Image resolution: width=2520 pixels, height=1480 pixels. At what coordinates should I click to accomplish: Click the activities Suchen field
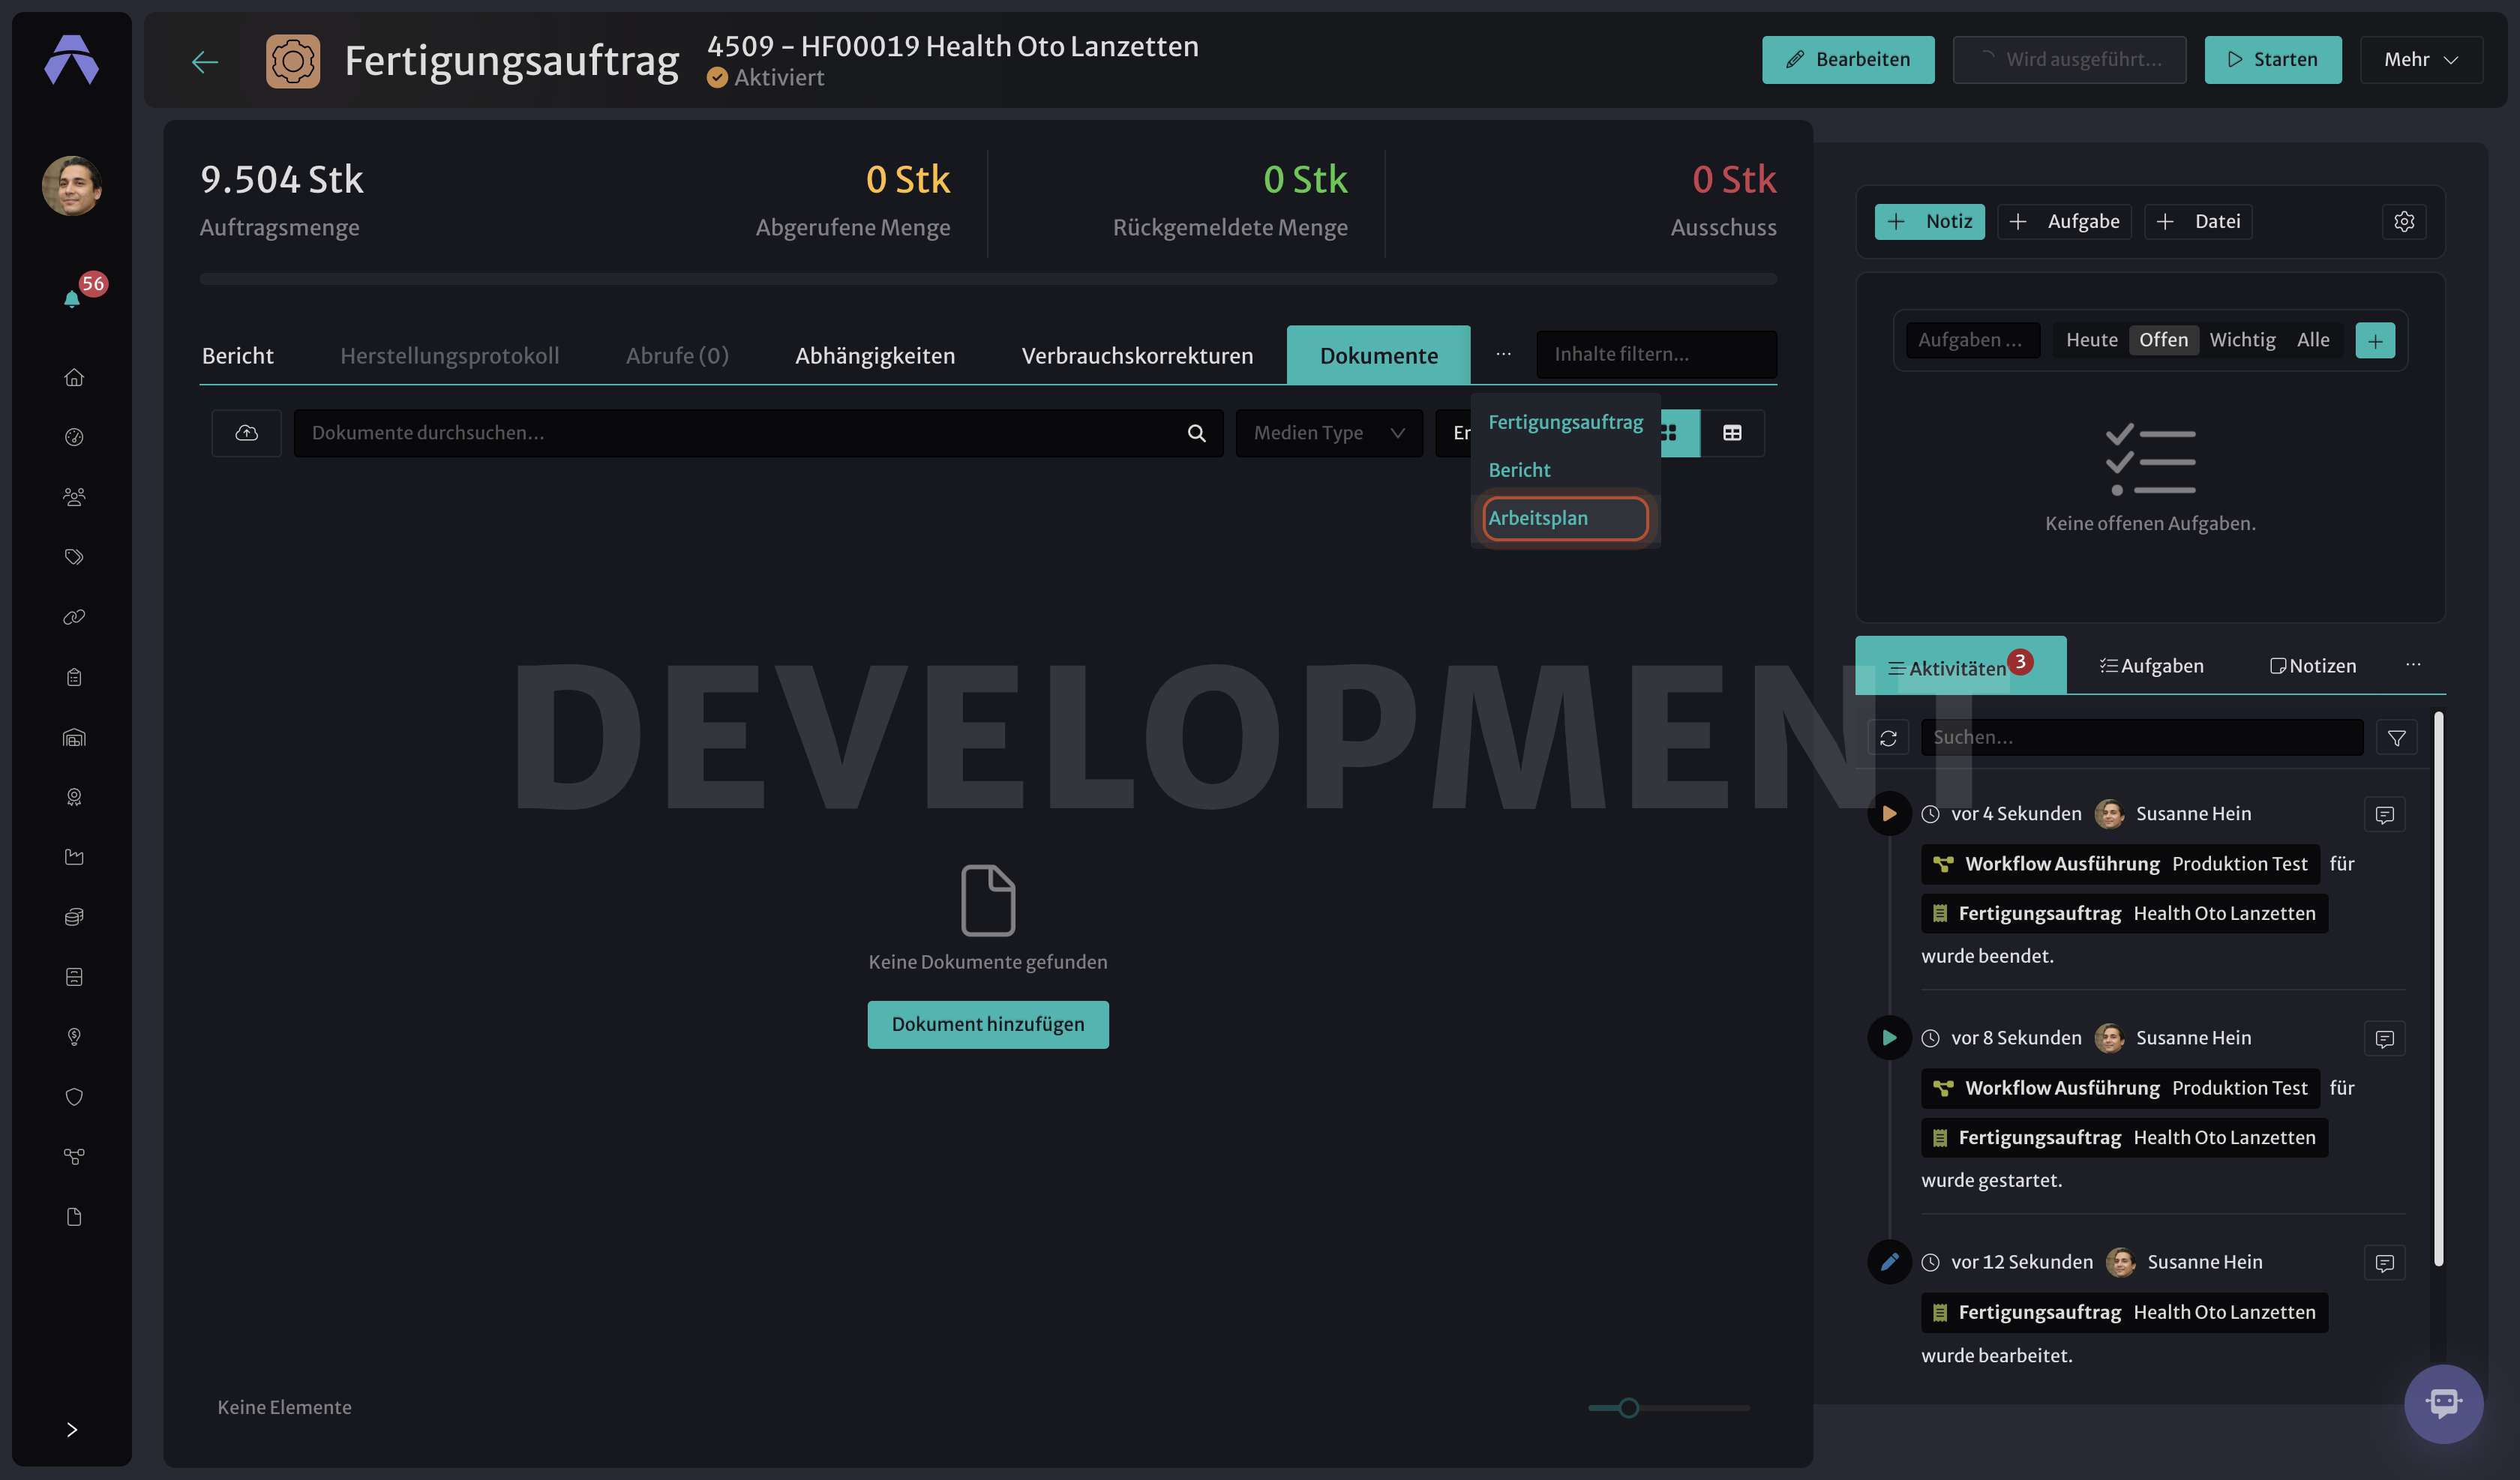[x=2142, y=738]
